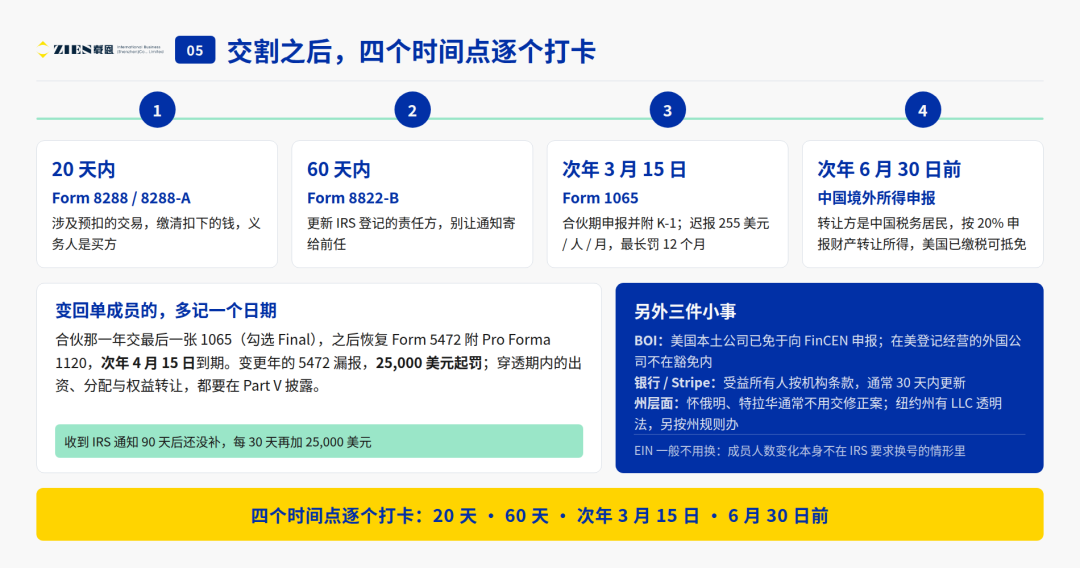Select the bold text 次年 4 月 15 日
This screenshot has width=1080, height=568.
point(148,363)
